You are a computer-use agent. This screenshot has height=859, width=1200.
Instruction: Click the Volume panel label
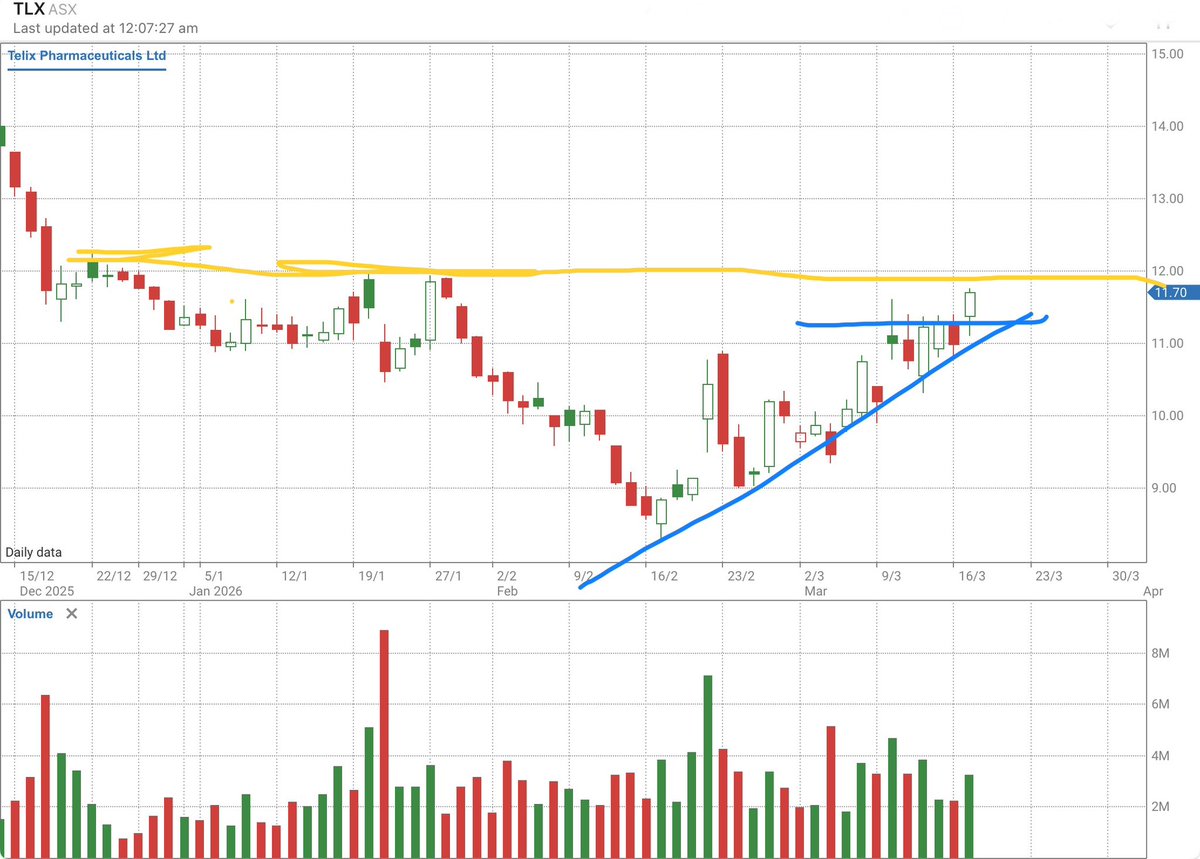coord(30,613)
